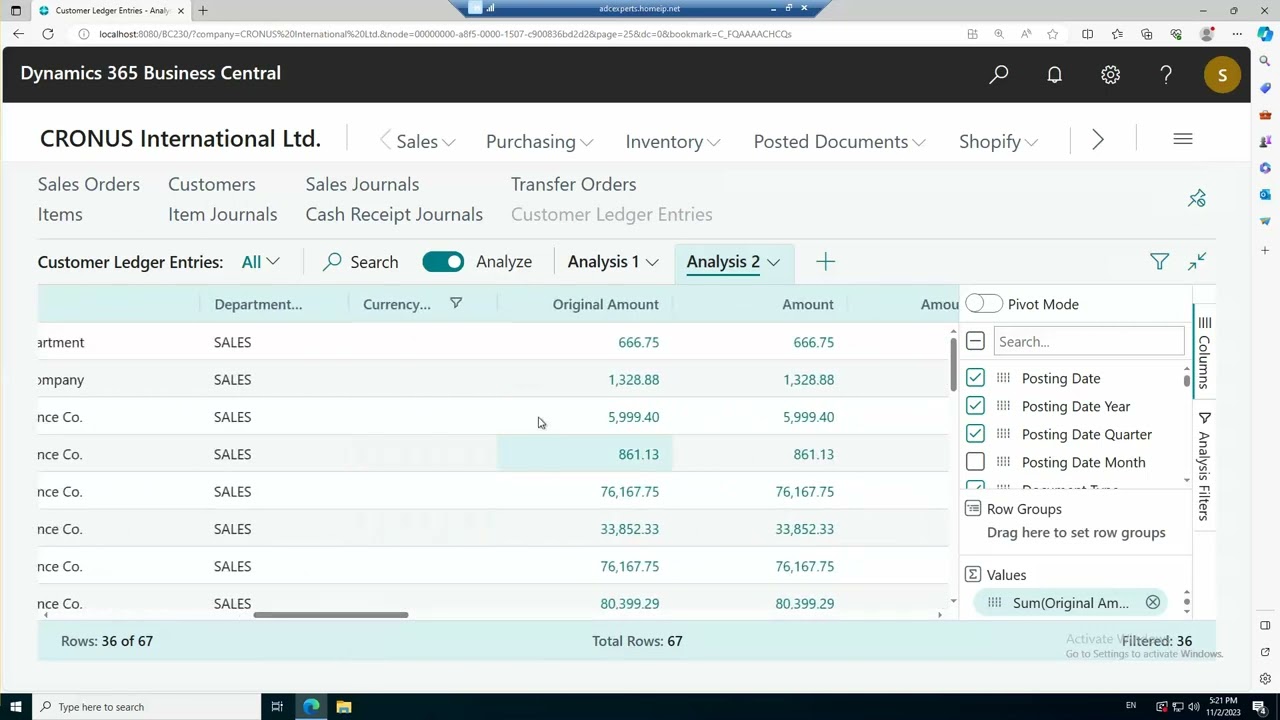1280x720 pixels.
Task: Uncheck the Posting Date Year checkbox
Action: click(x=975, y=406)
